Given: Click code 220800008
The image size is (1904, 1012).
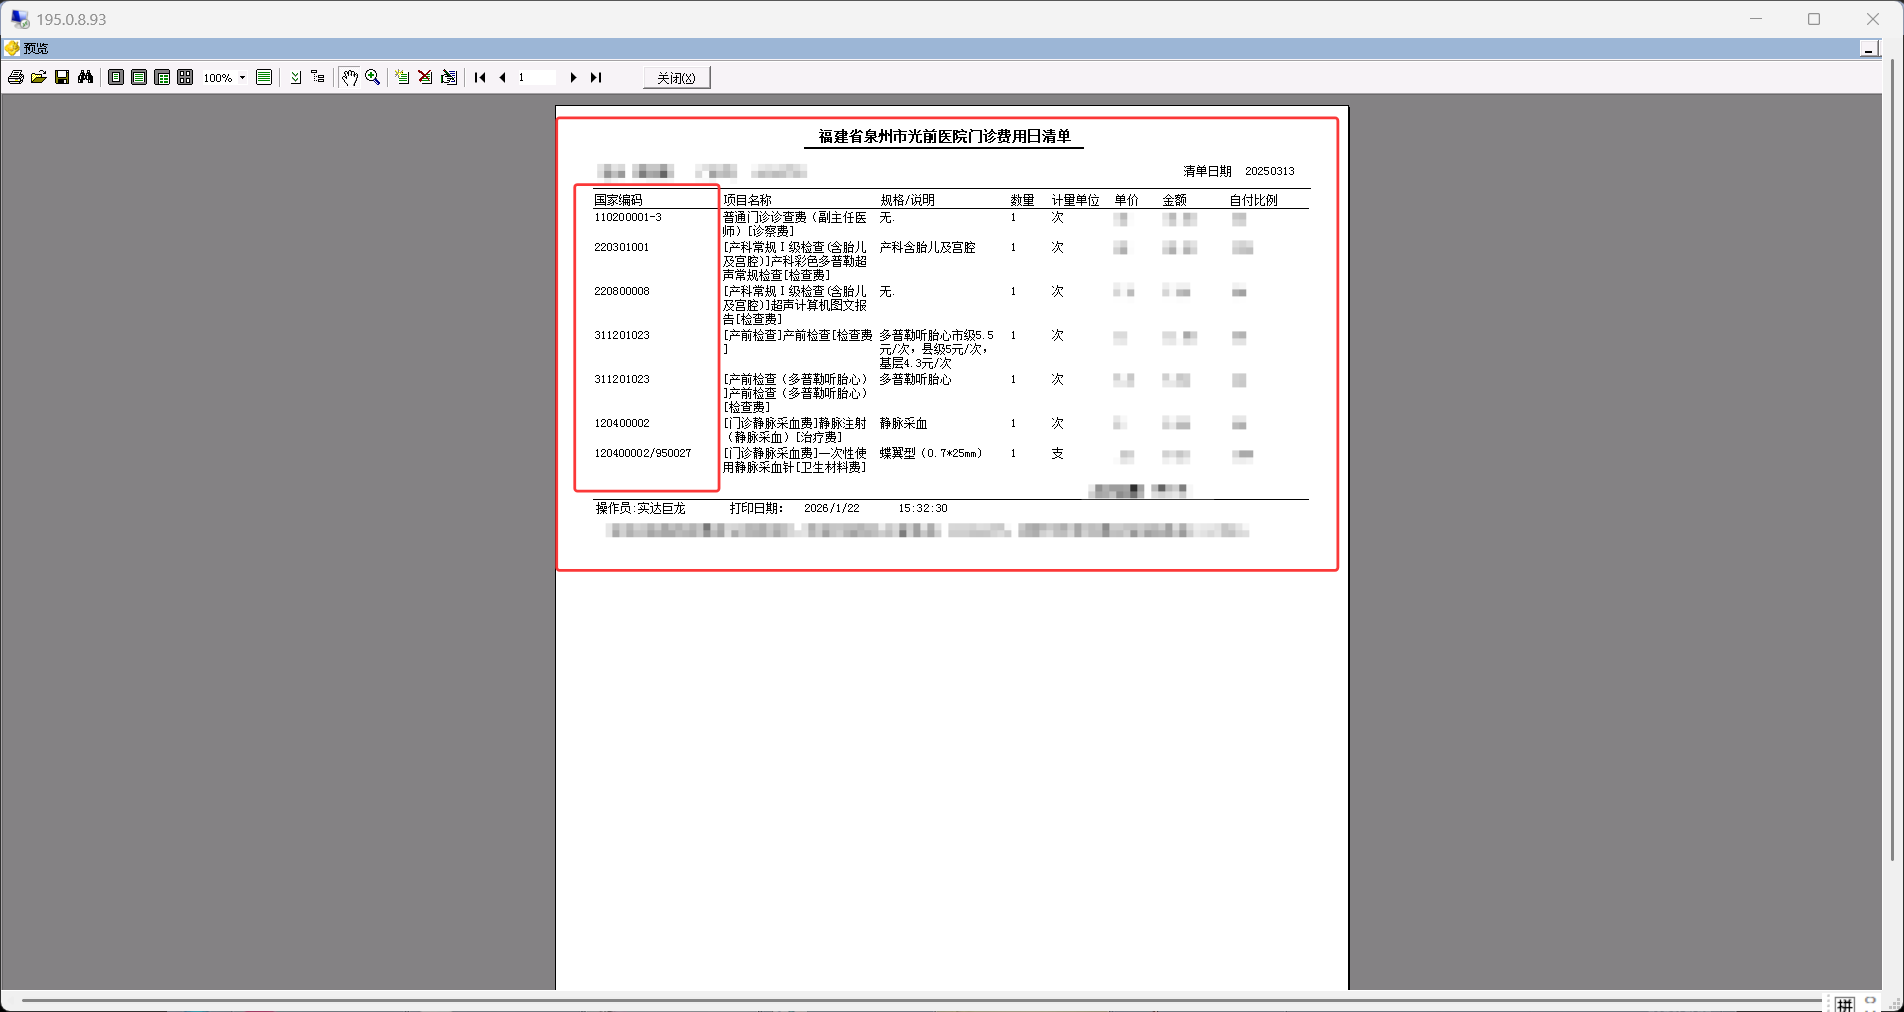Looking at the screenshot, I should (621, 291).
